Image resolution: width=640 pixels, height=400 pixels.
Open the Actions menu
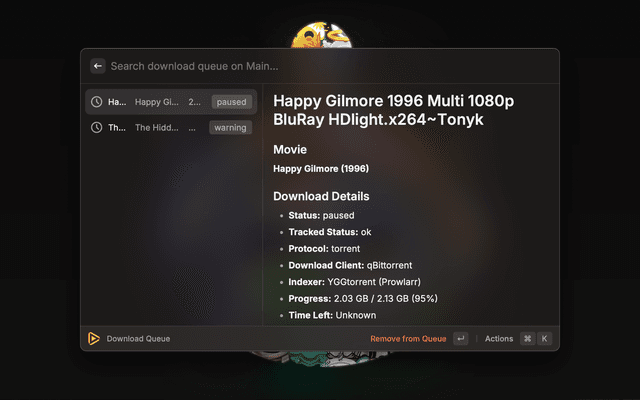pos(498,339)
